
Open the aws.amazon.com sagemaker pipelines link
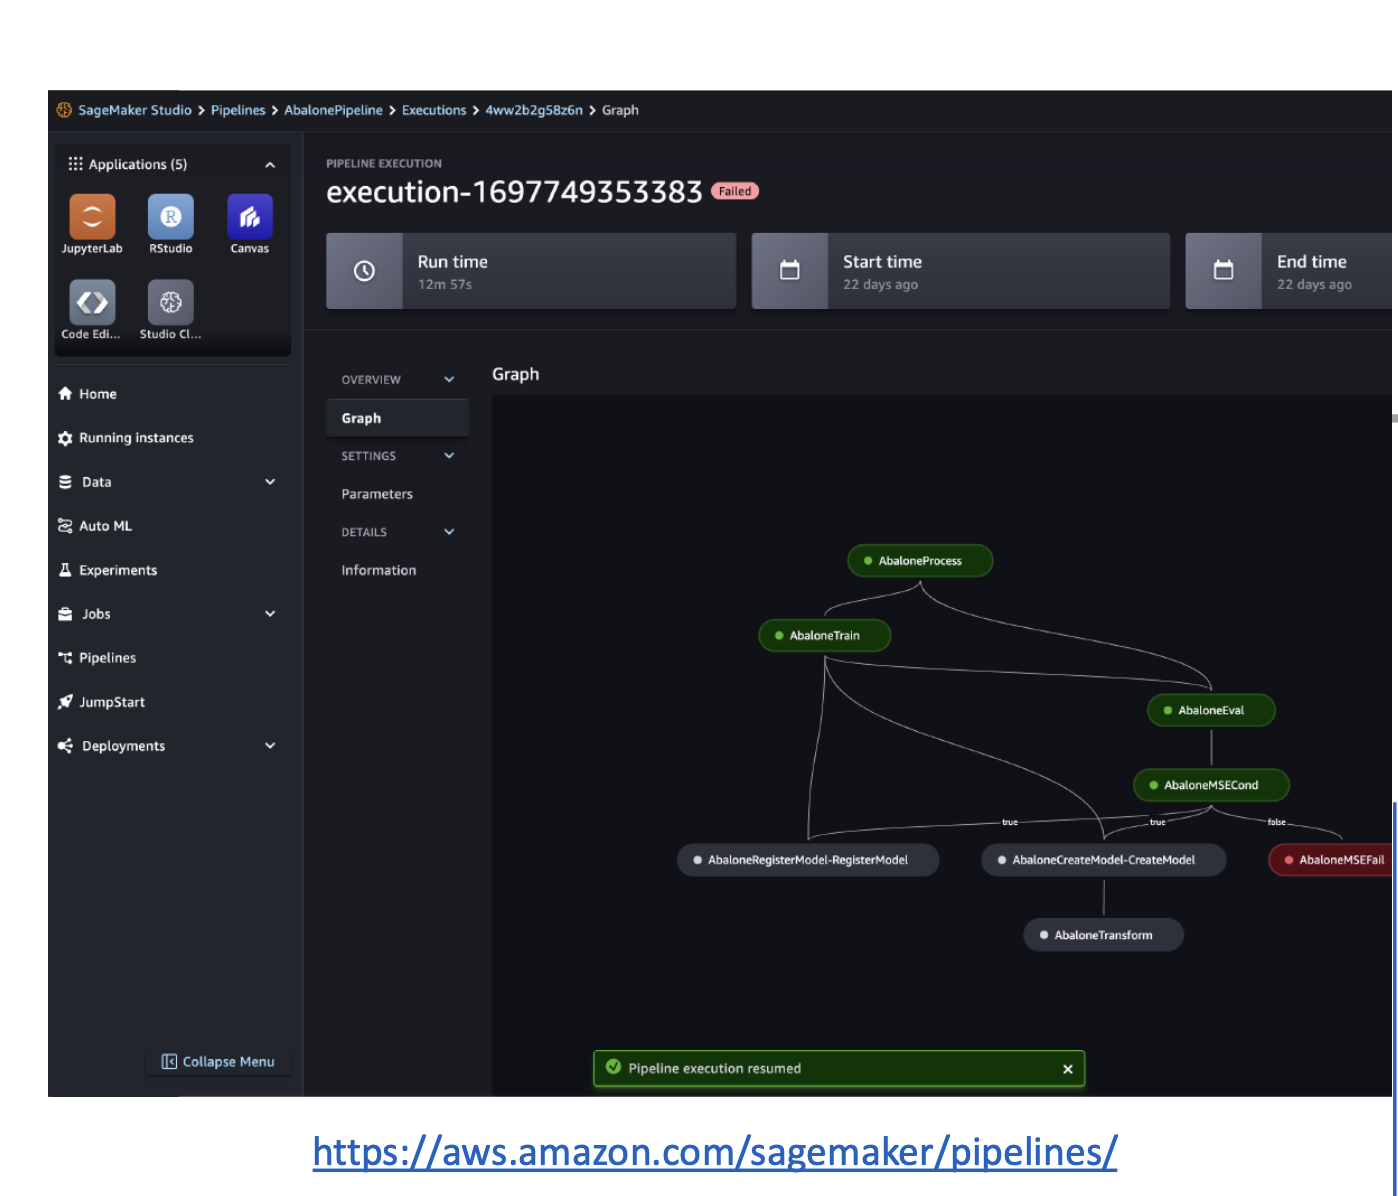(714, 1152)
